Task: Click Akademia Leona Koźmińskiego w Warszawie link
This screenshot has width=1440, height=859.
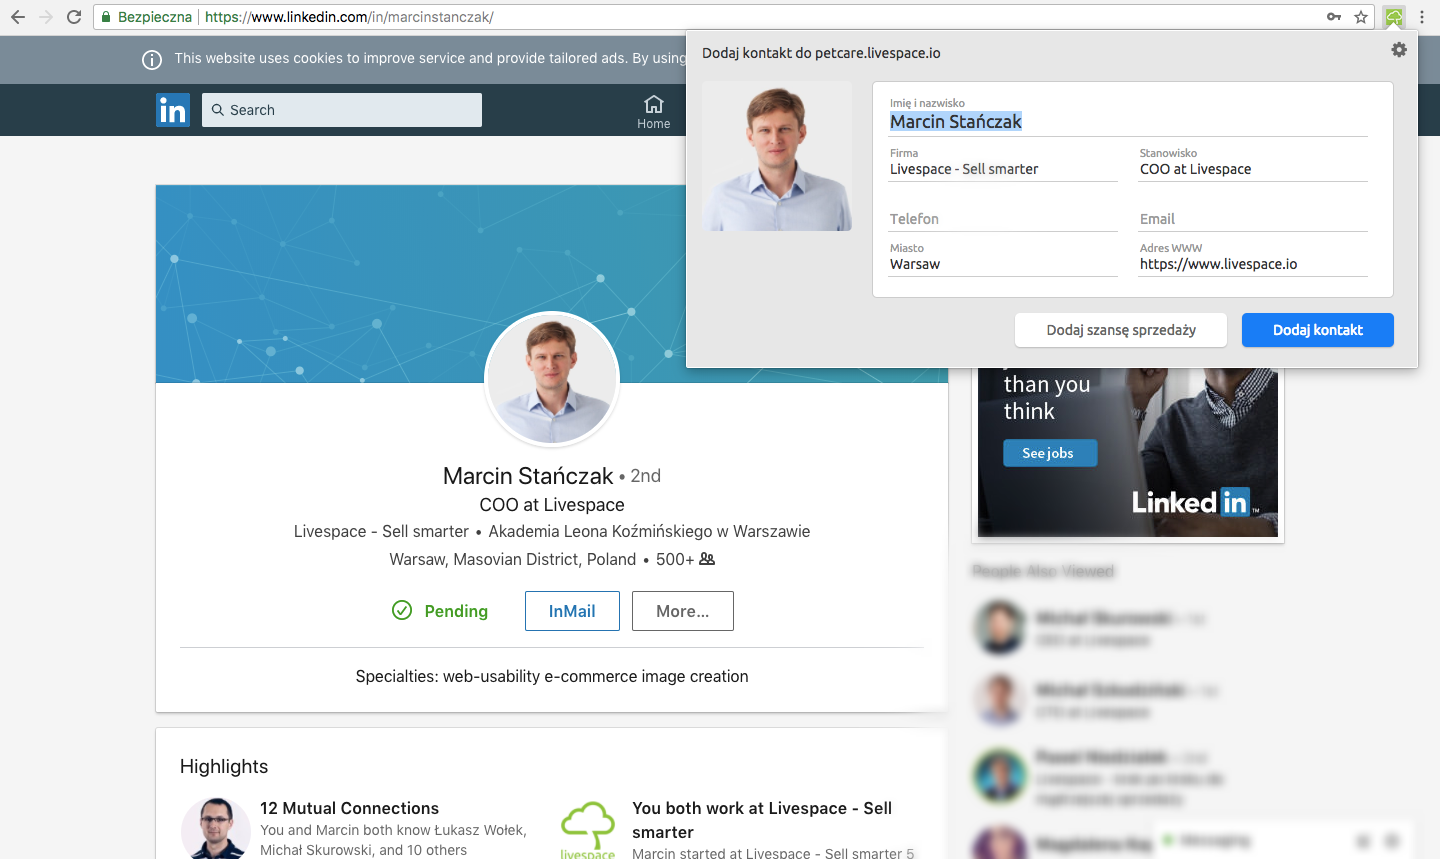Action: point(649,531)
